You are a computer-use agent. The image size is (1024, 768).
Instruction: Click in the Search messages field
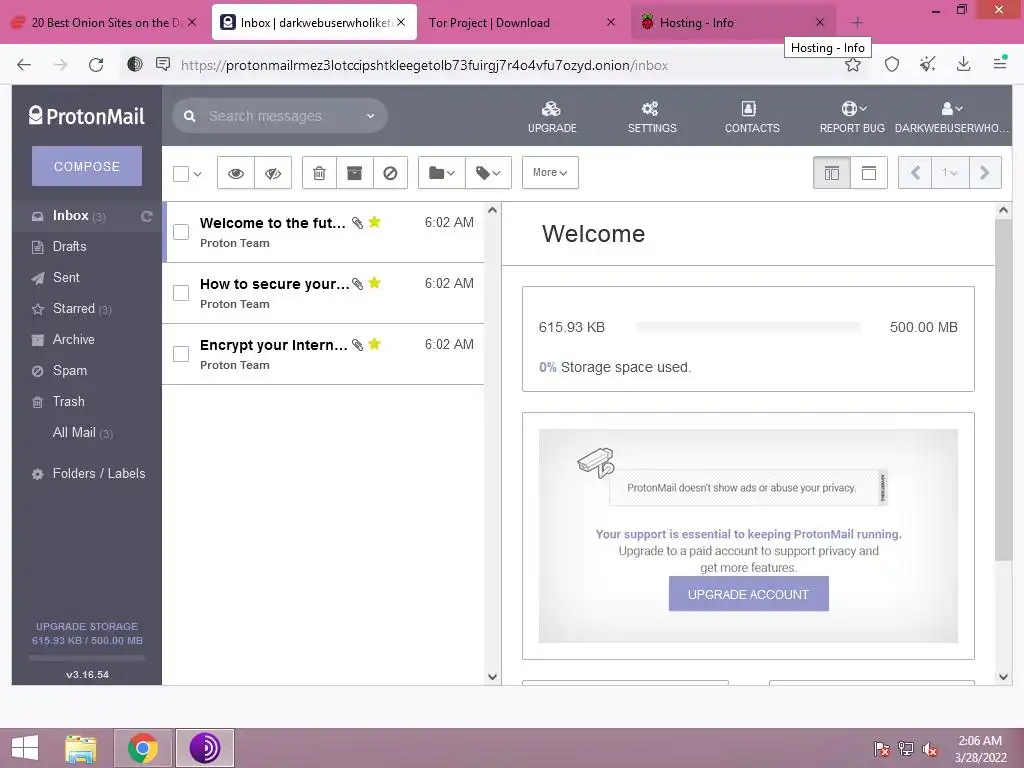click(280, 116)
